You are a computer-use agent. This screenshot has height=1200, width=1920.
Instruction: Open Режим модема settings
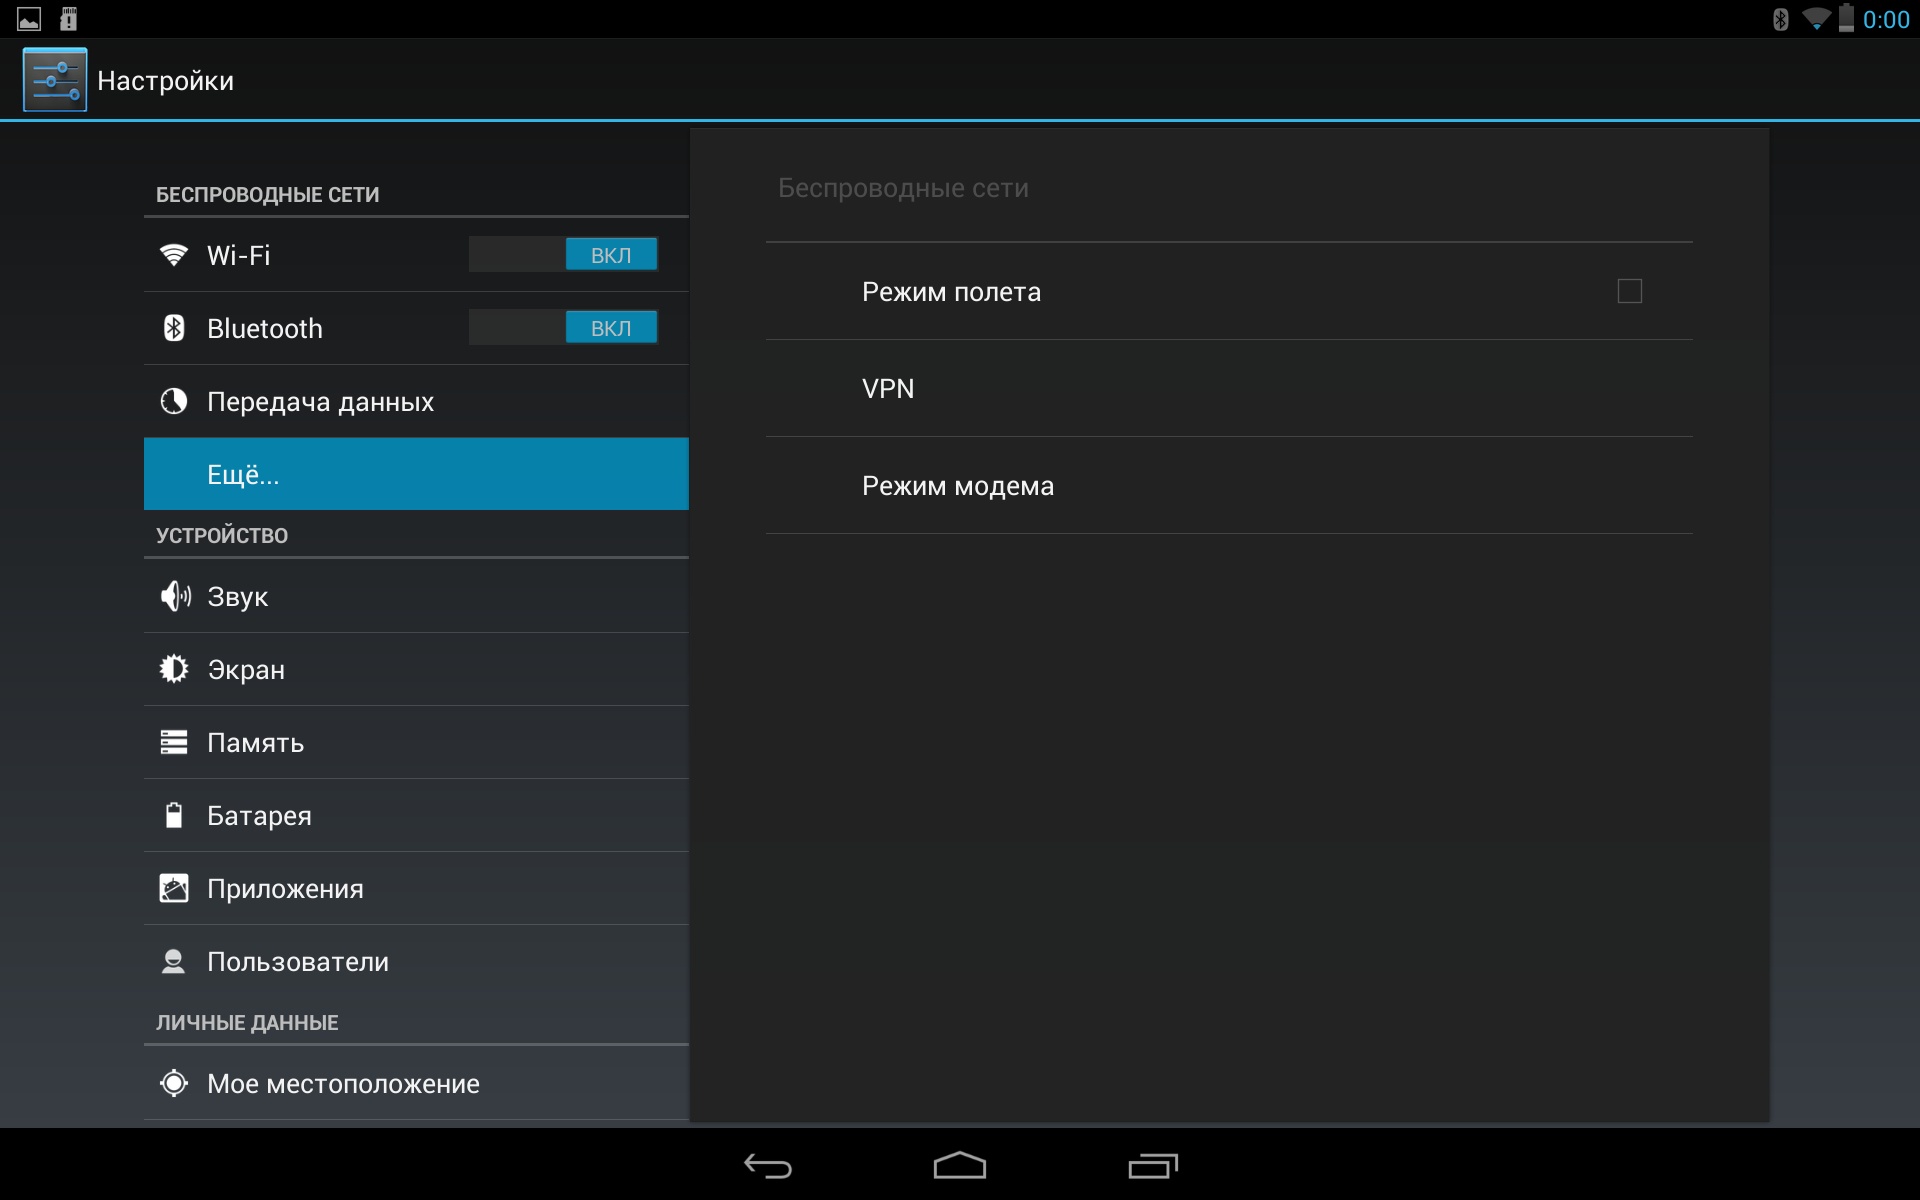[x=1228, y=485]
